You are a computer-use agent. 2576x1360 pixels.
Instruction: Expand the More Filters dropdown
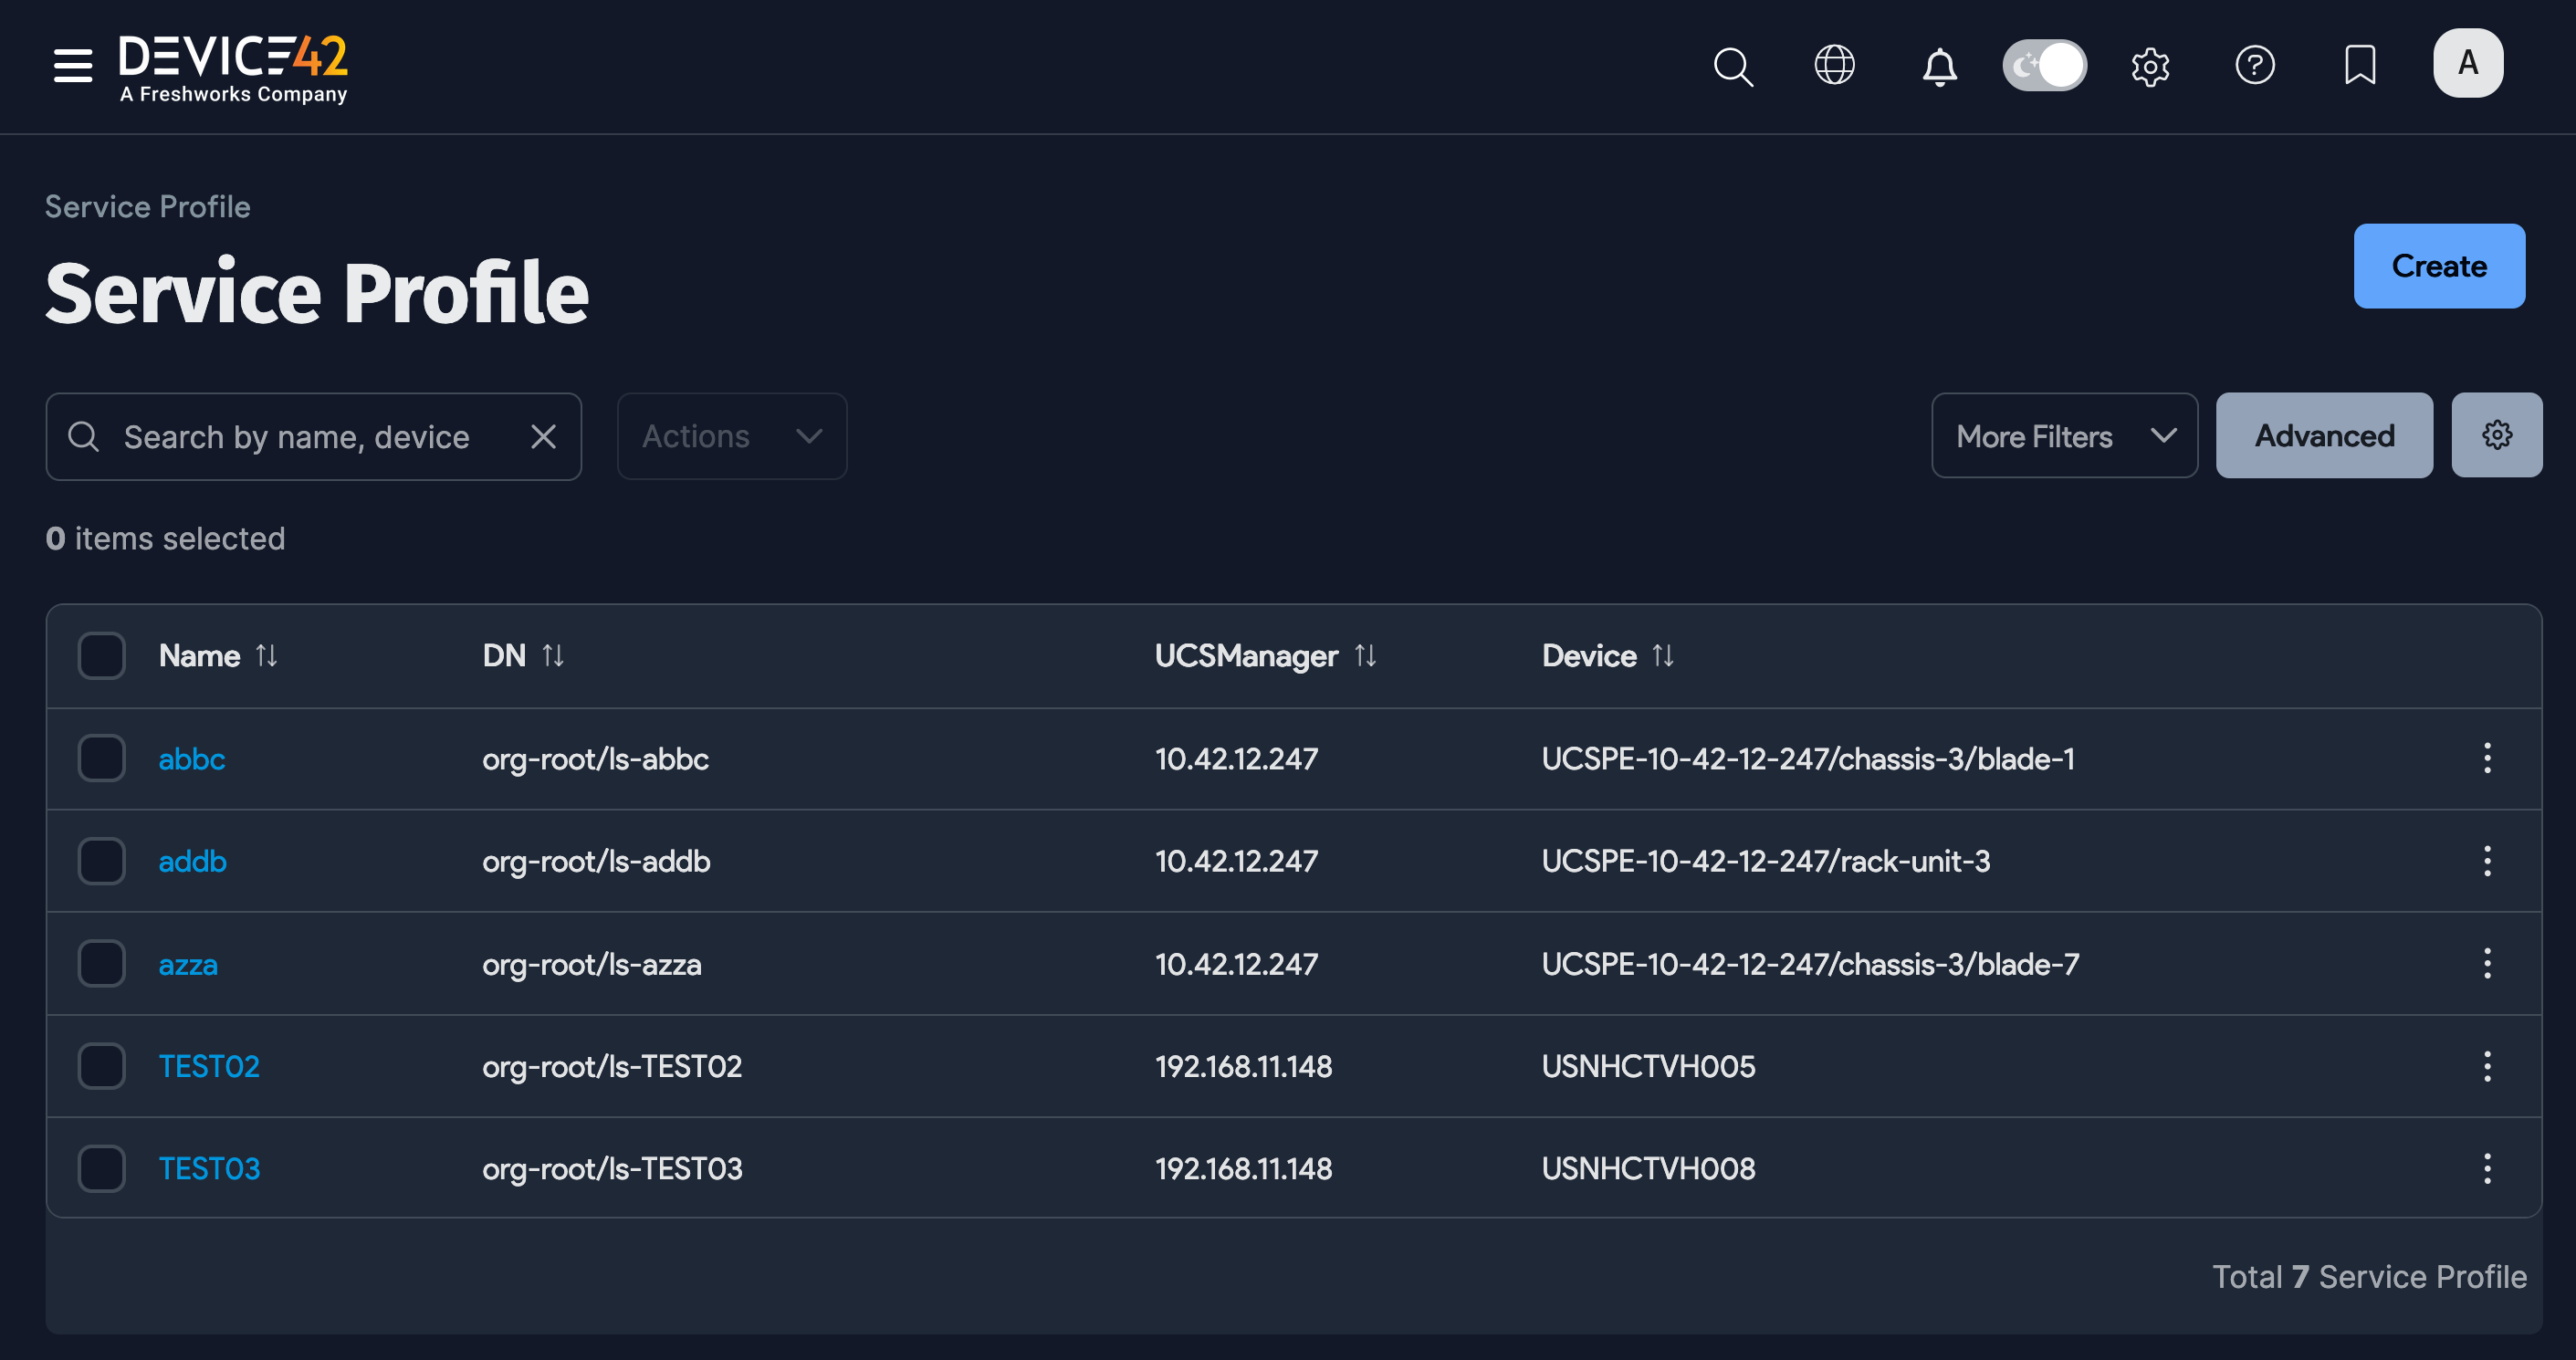pos(2063,435)
